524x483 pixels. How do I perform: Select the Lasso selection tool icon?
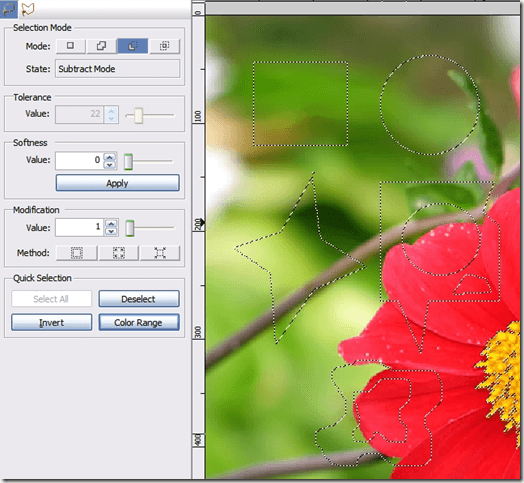click(x=9, y=9)
